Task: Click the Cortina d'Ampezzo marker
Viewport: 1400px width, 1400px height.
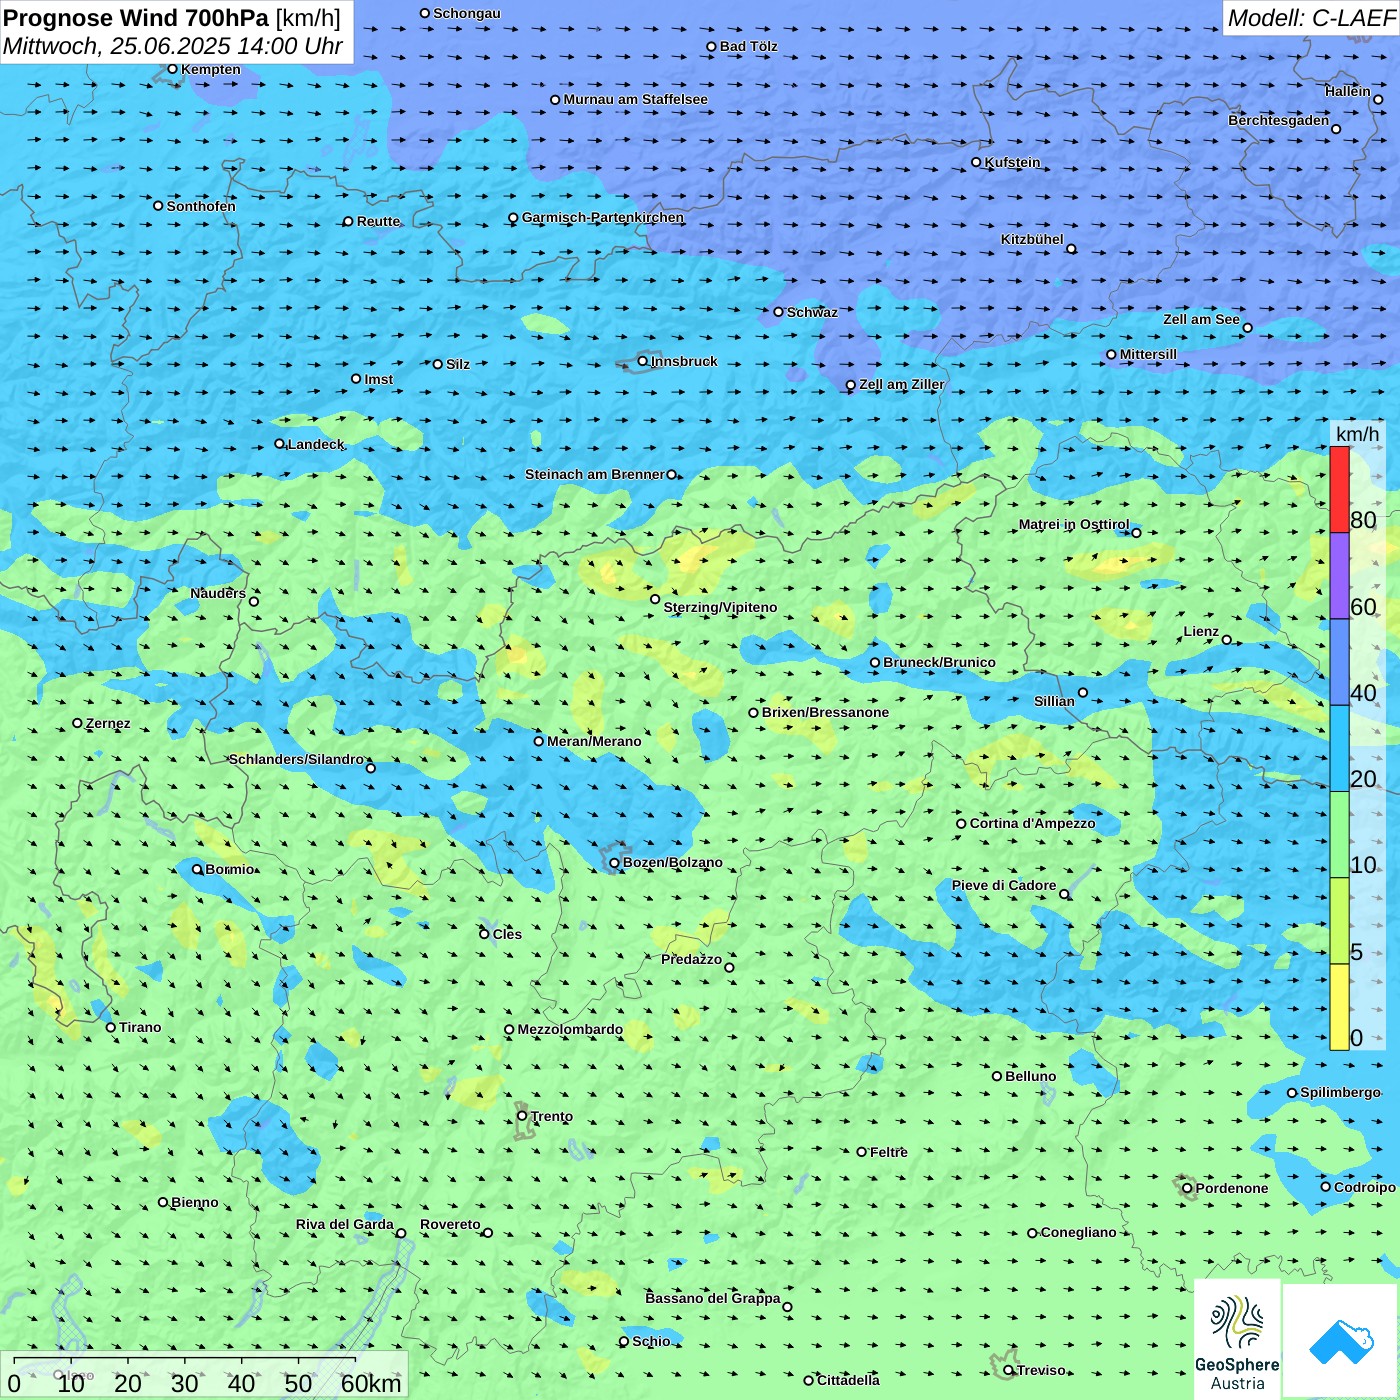Action: [962, 824]
